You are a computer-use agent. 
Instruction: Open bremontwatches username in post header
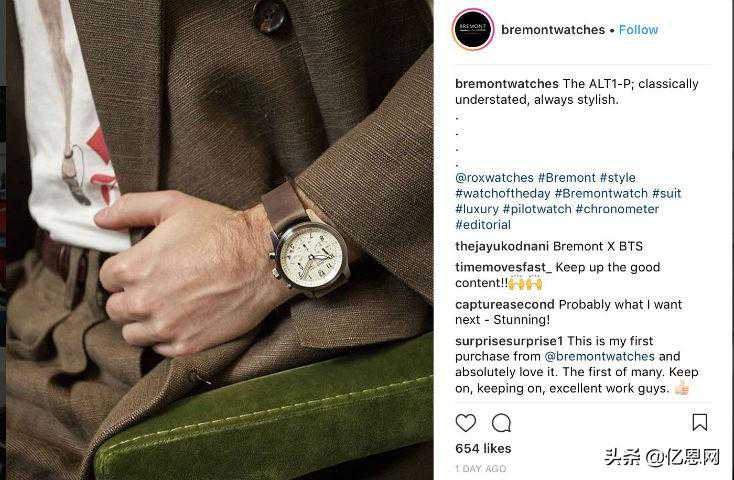point(553,30)
